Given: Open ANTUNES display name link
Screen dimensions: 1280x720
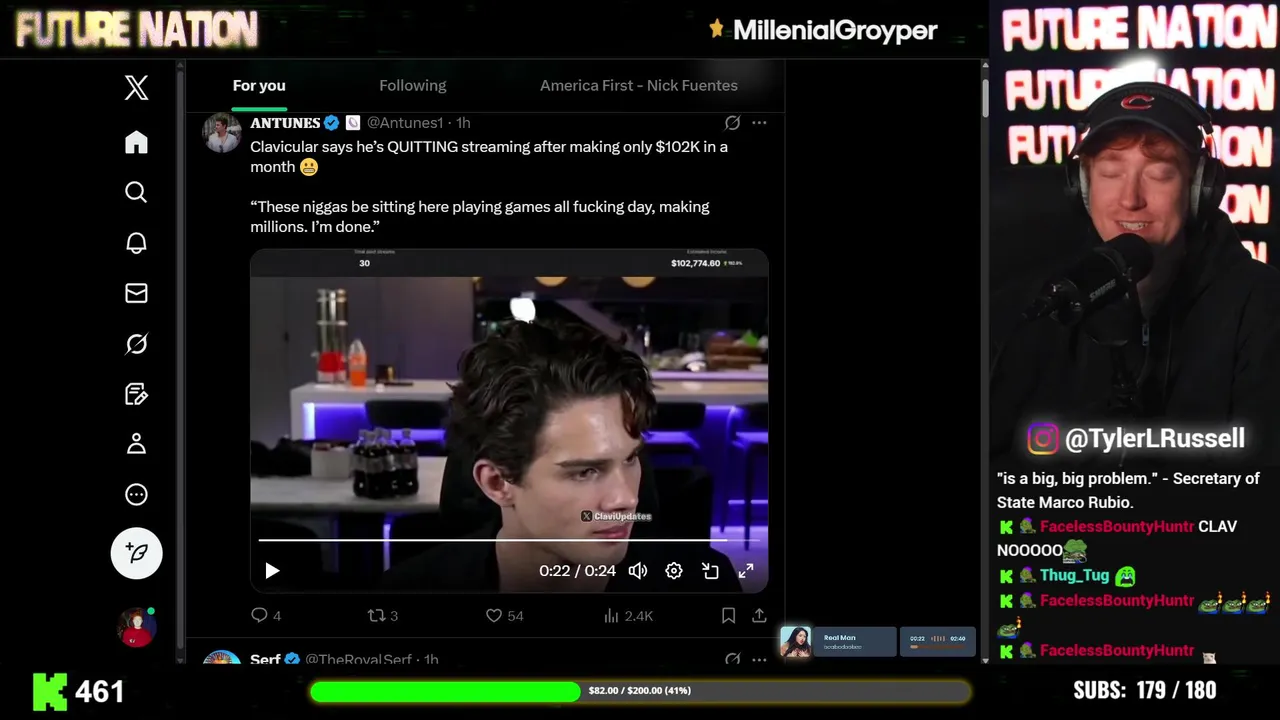Looking at the screenshot, I should (x=285, y=123).
